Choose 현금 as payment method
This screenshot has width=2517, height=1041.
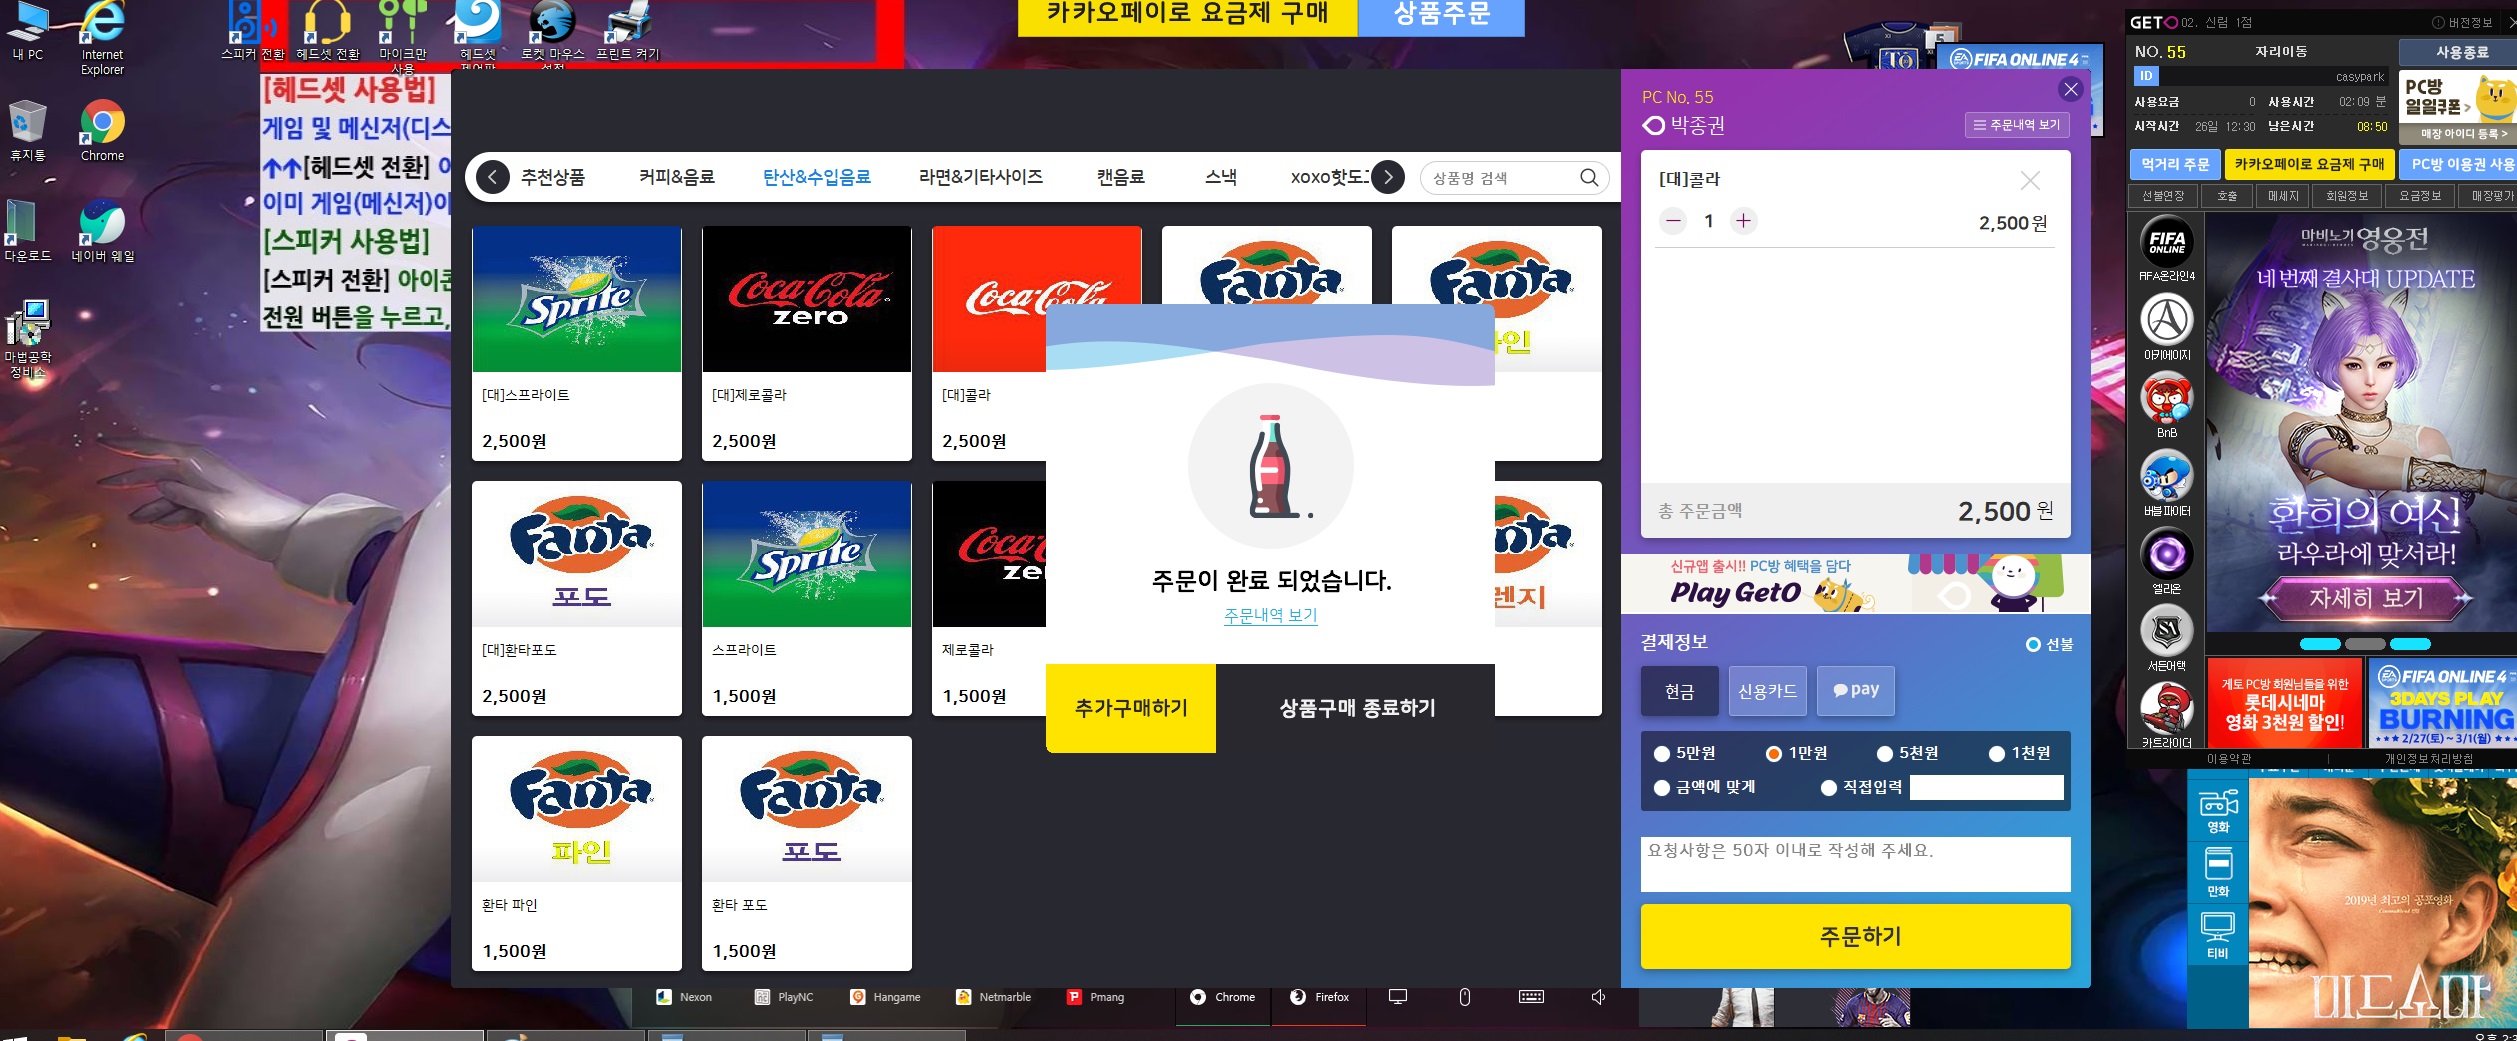tap(1679, 691)
